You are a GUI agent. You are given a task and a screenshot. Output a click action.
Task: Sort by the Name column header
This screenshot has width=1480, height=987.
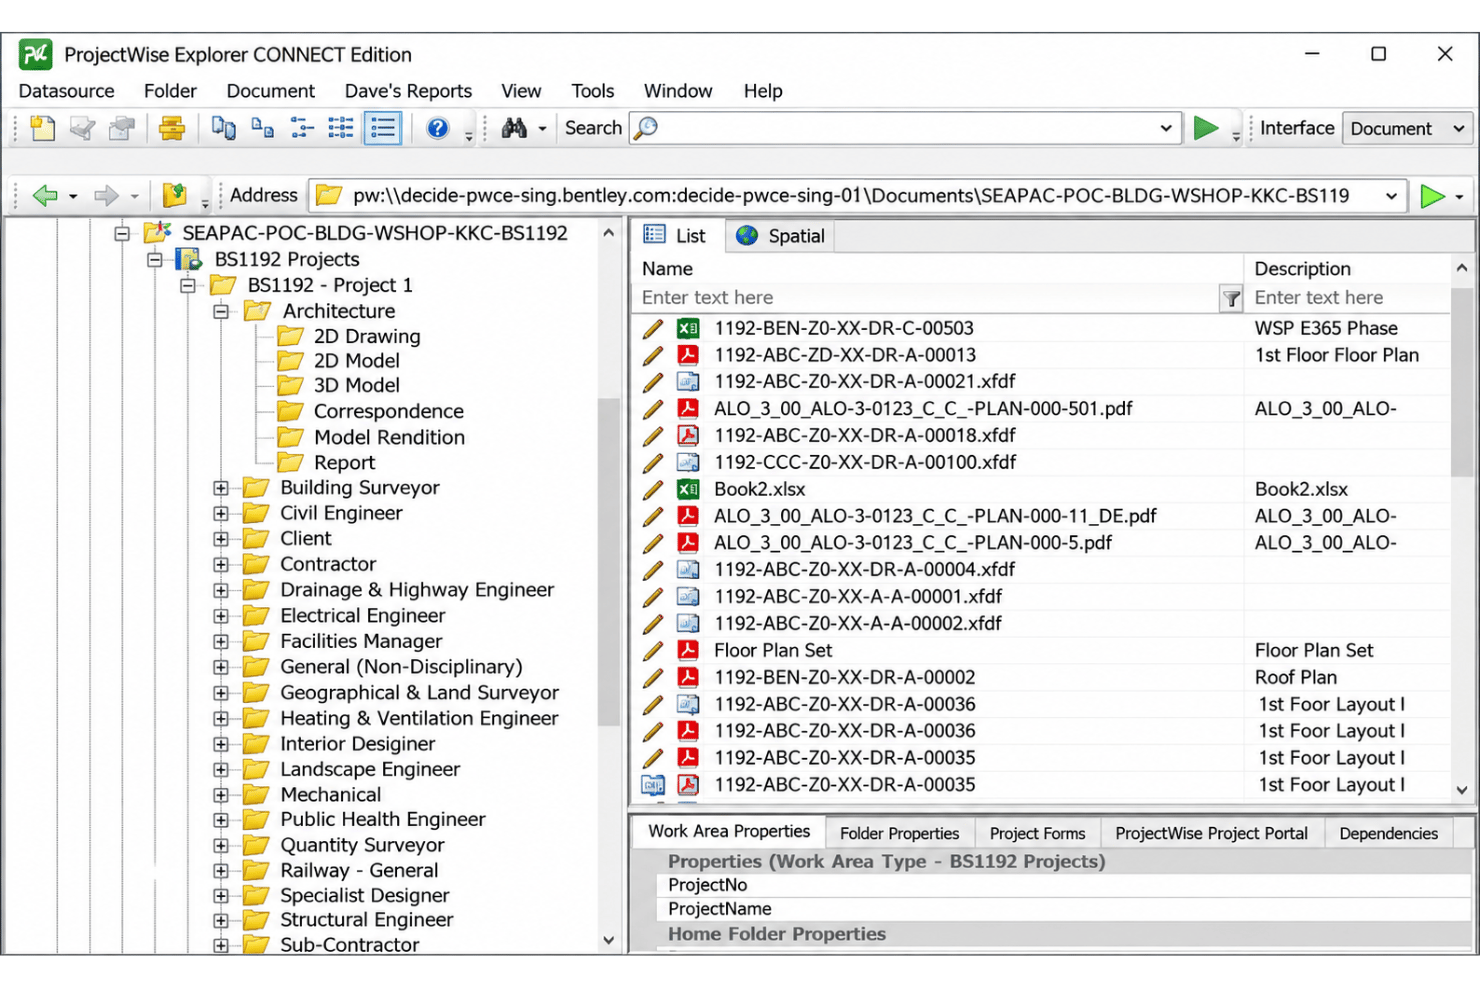pyautogui.click(x=937, y=269)
